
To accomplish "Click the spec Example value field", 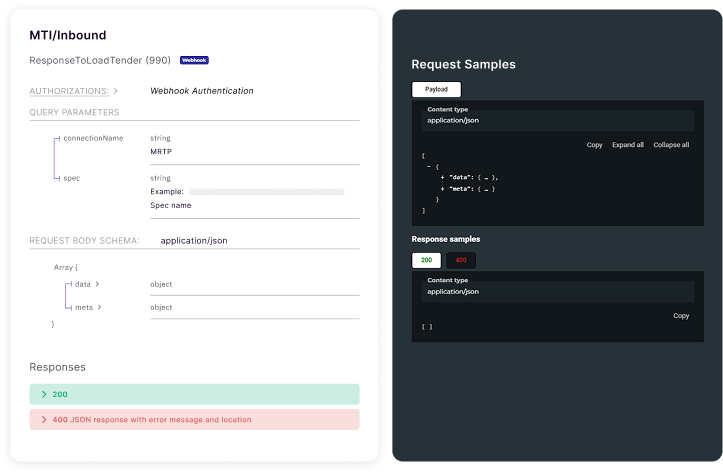I will pyautogui.click(x=267, y=191).
